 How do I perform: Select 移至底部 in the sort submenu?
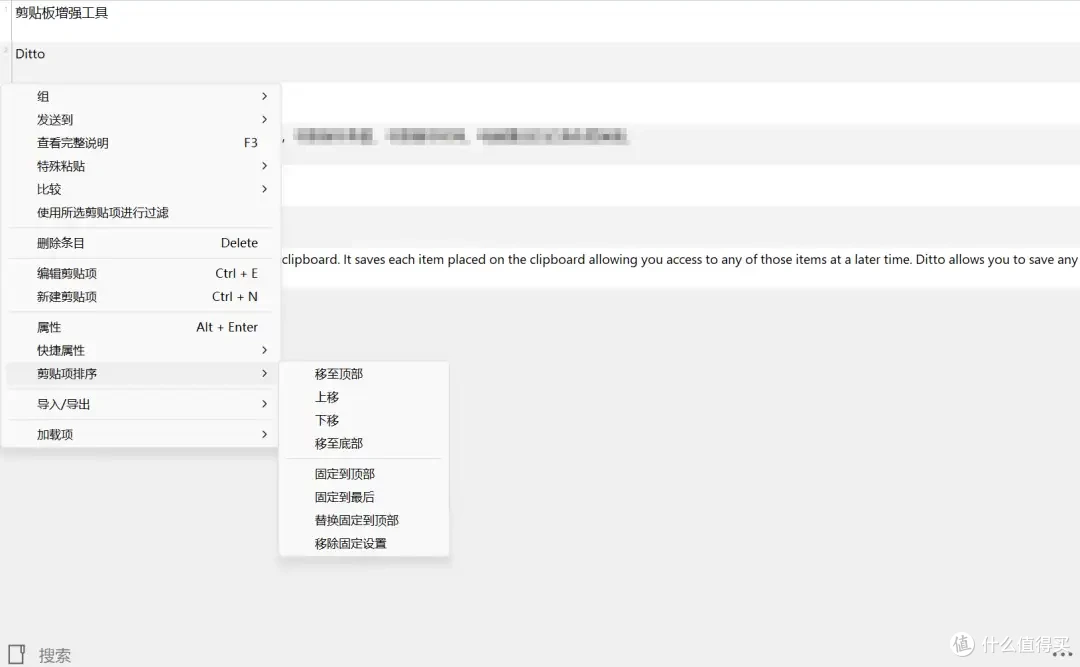[364, 444]
